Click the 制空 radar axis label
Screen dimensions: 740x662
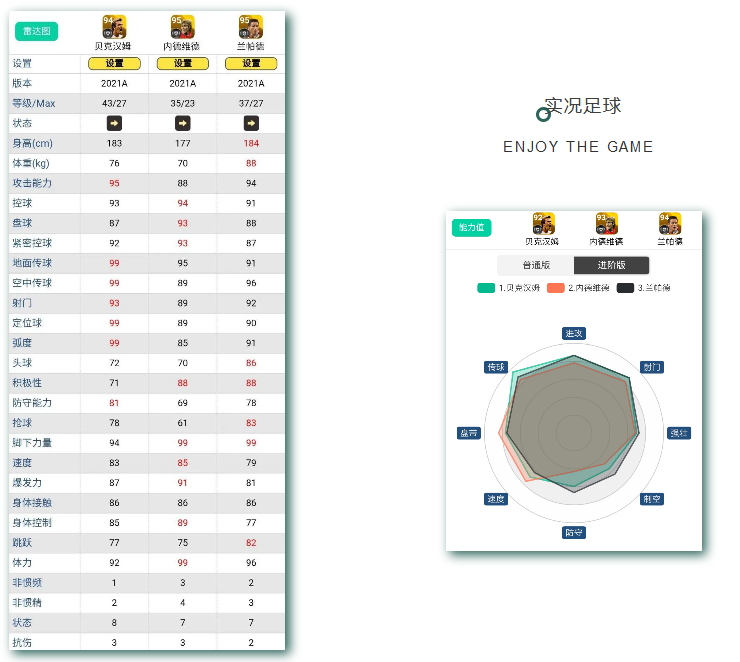(652, 499)
